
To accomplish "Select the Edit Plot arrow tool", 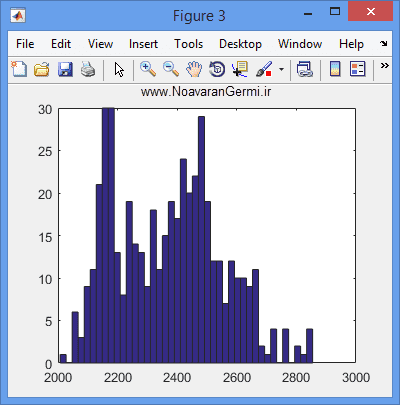I will (119, 70).
